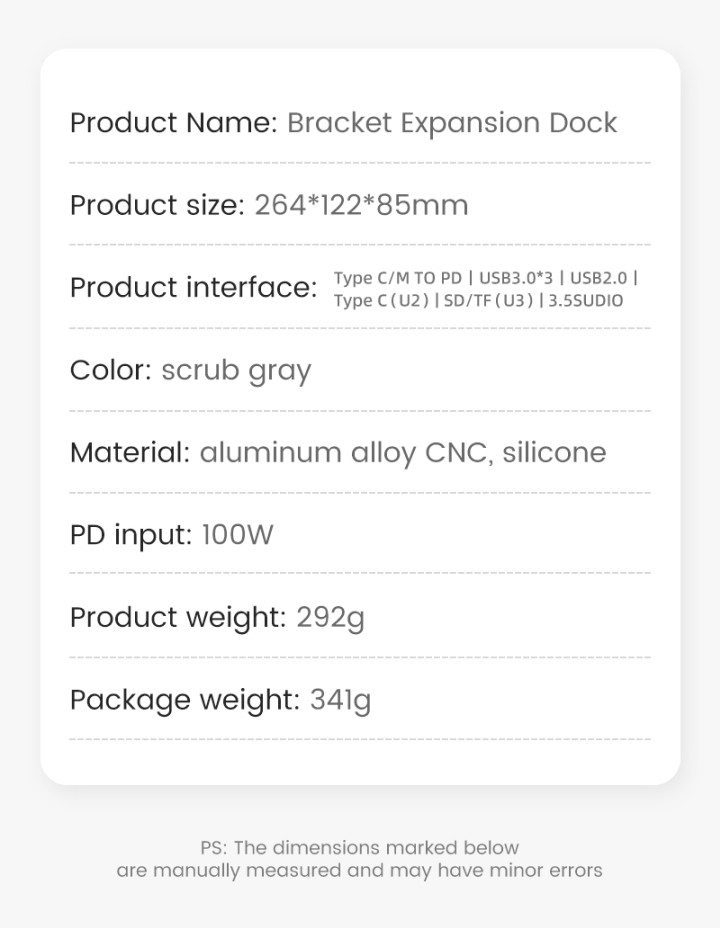Click the Type C/M TO PD text
This screenshot has height=928, width=720.
(x=398, y=278)
